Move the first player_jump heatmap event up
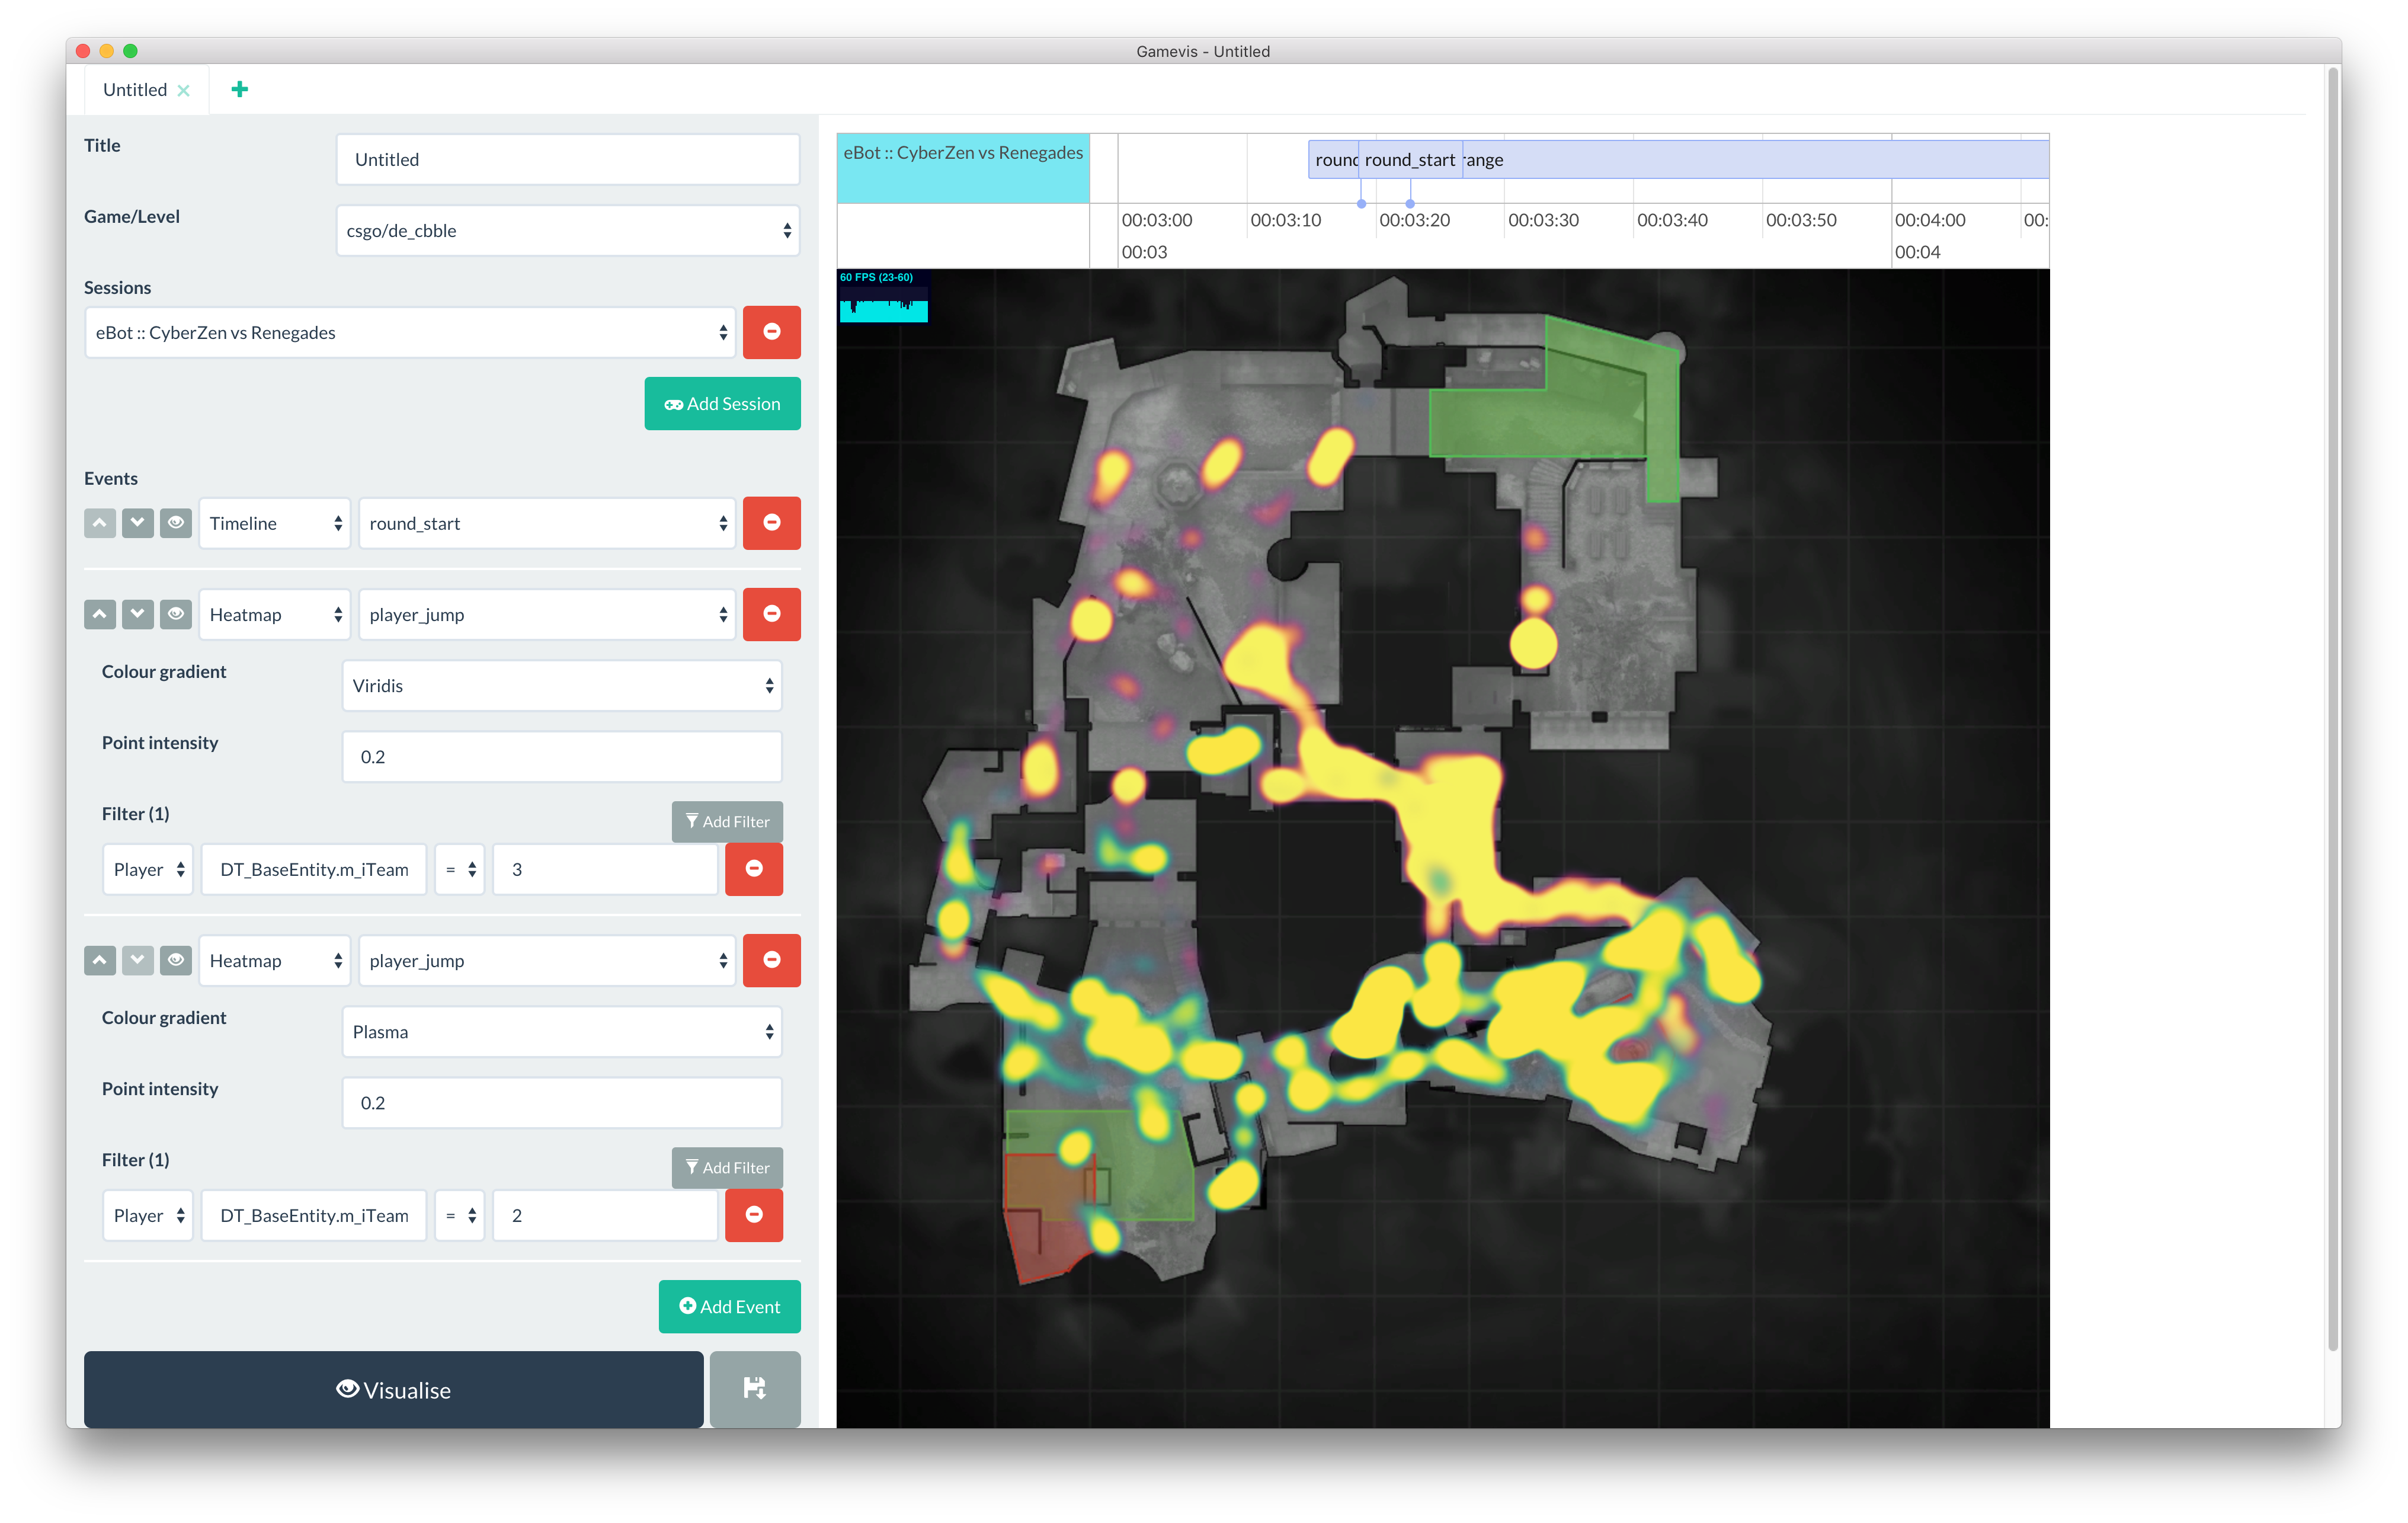 pos(99,614)
